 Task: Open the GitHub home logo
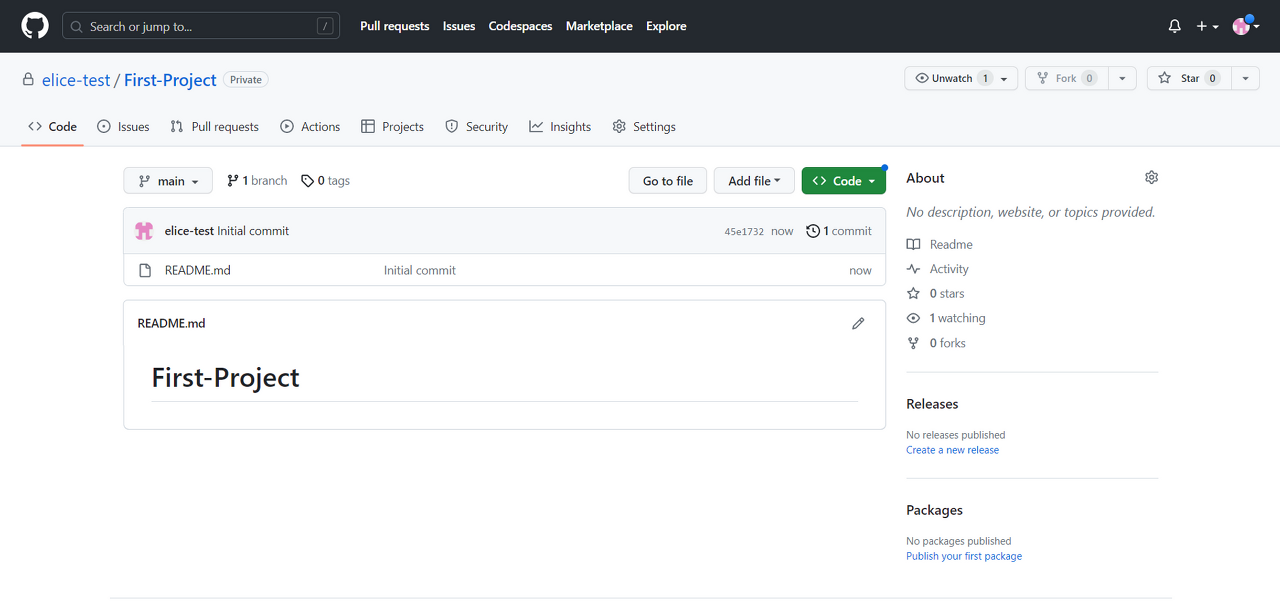coord(35,26)
